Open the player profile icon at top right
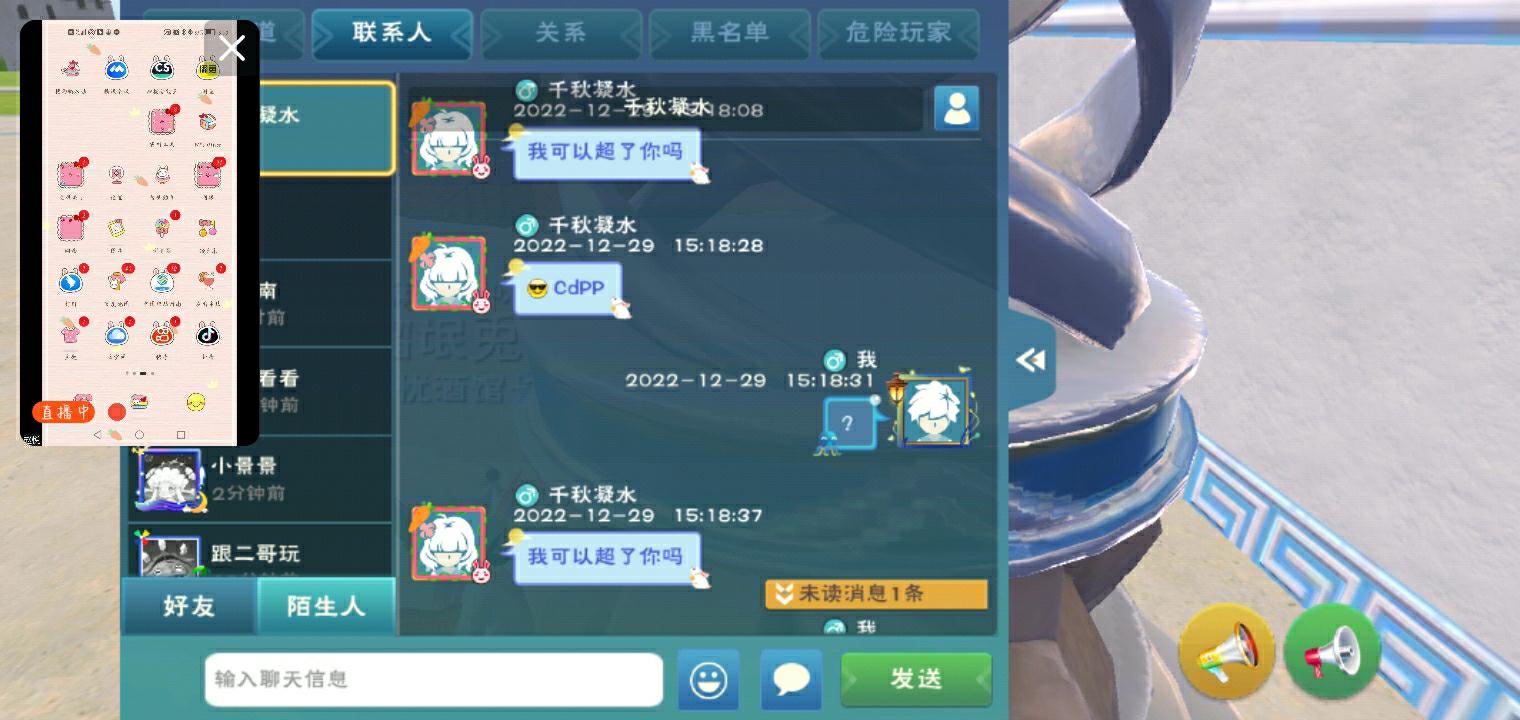Screen dimensions: 1520x720 (x=957, y=108)
